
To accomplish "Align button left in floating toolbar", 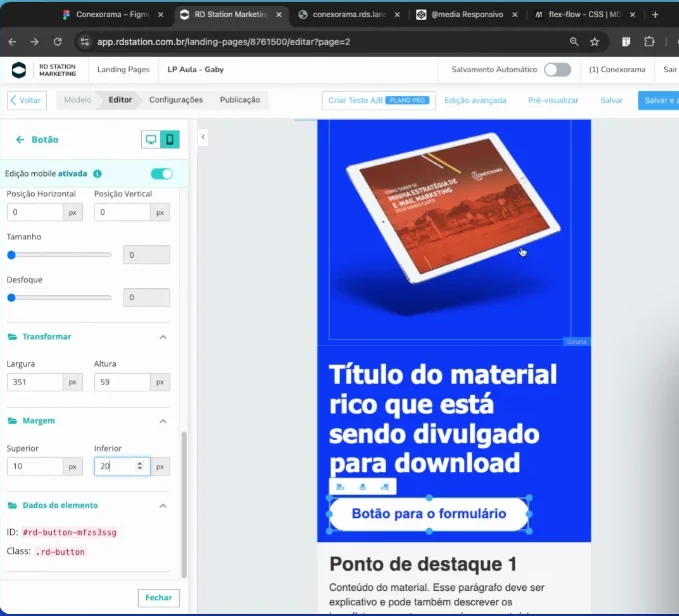I will coord(340,487).
